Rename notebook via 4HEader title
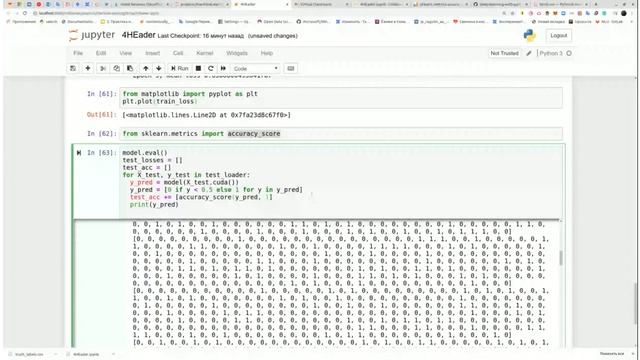This screenshot has width=640, height=360. click(x=138, y=35)
